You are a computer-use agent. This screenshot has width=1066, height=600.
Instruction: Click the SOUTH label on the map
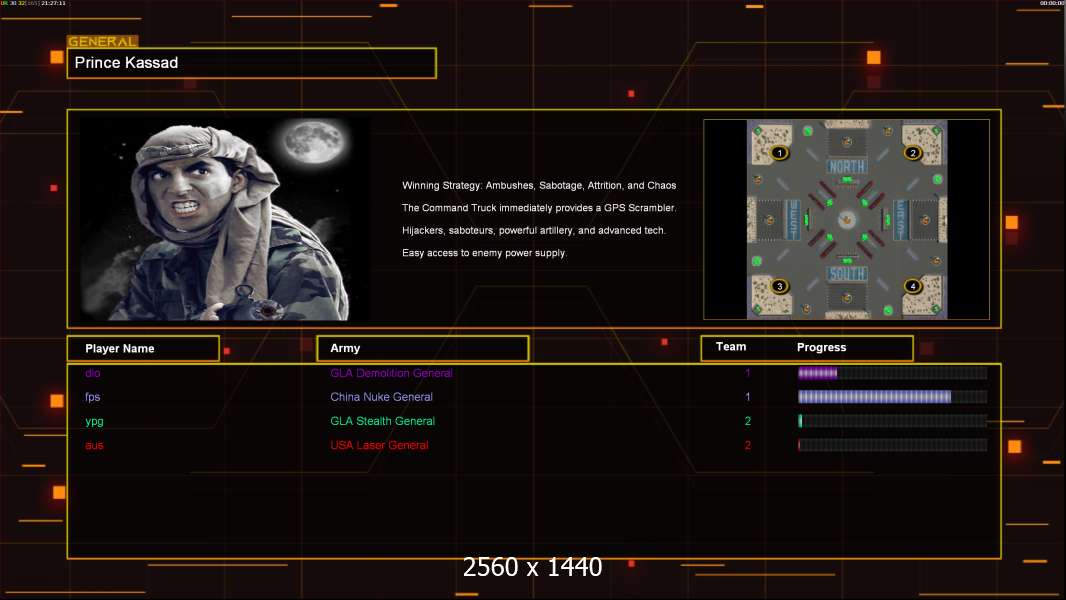[846, 274]
